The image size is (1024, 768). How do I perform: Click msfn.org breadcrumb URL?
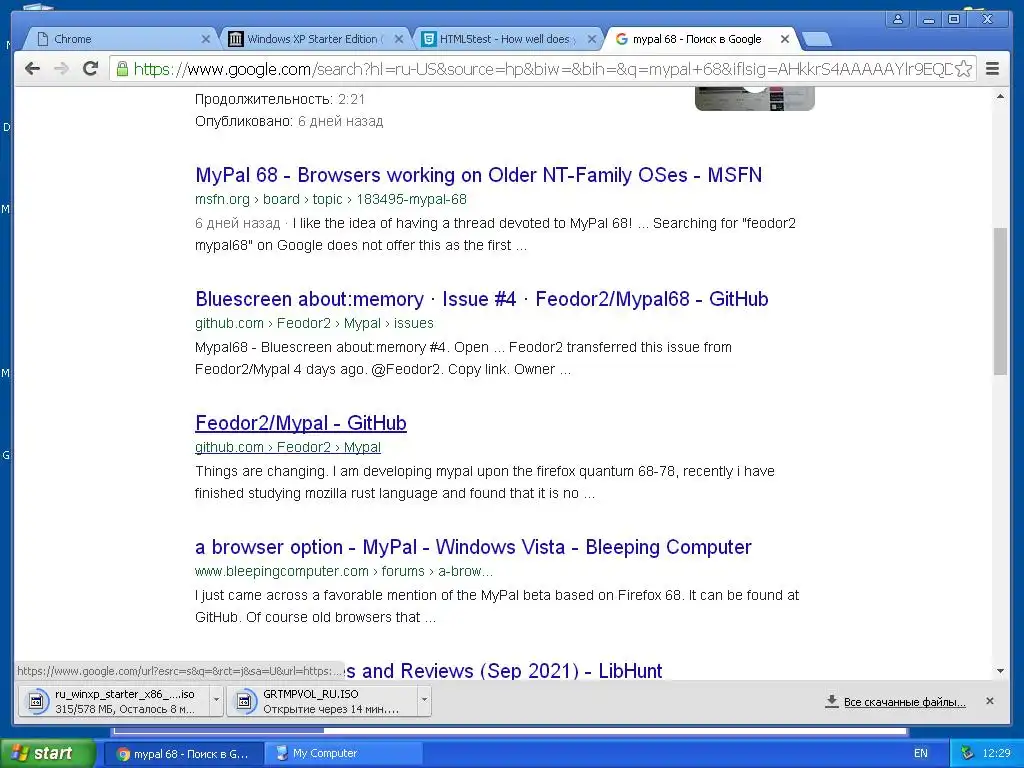[x=330, y=199]
